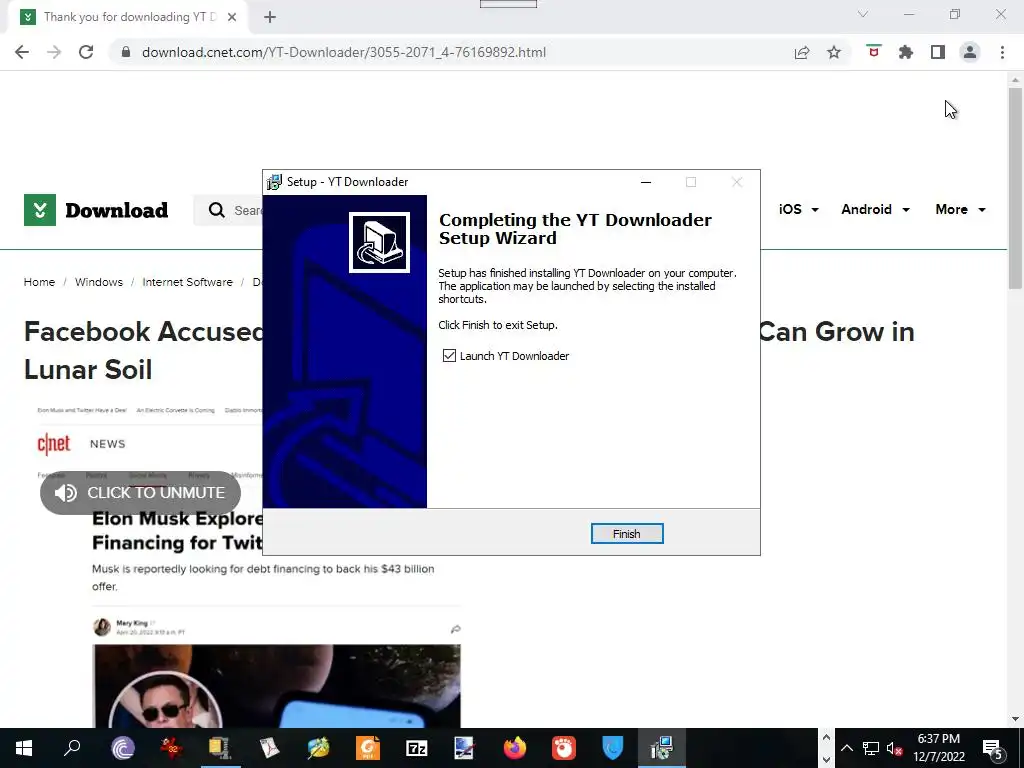Open the tab search chevron

tap(863, 14)
